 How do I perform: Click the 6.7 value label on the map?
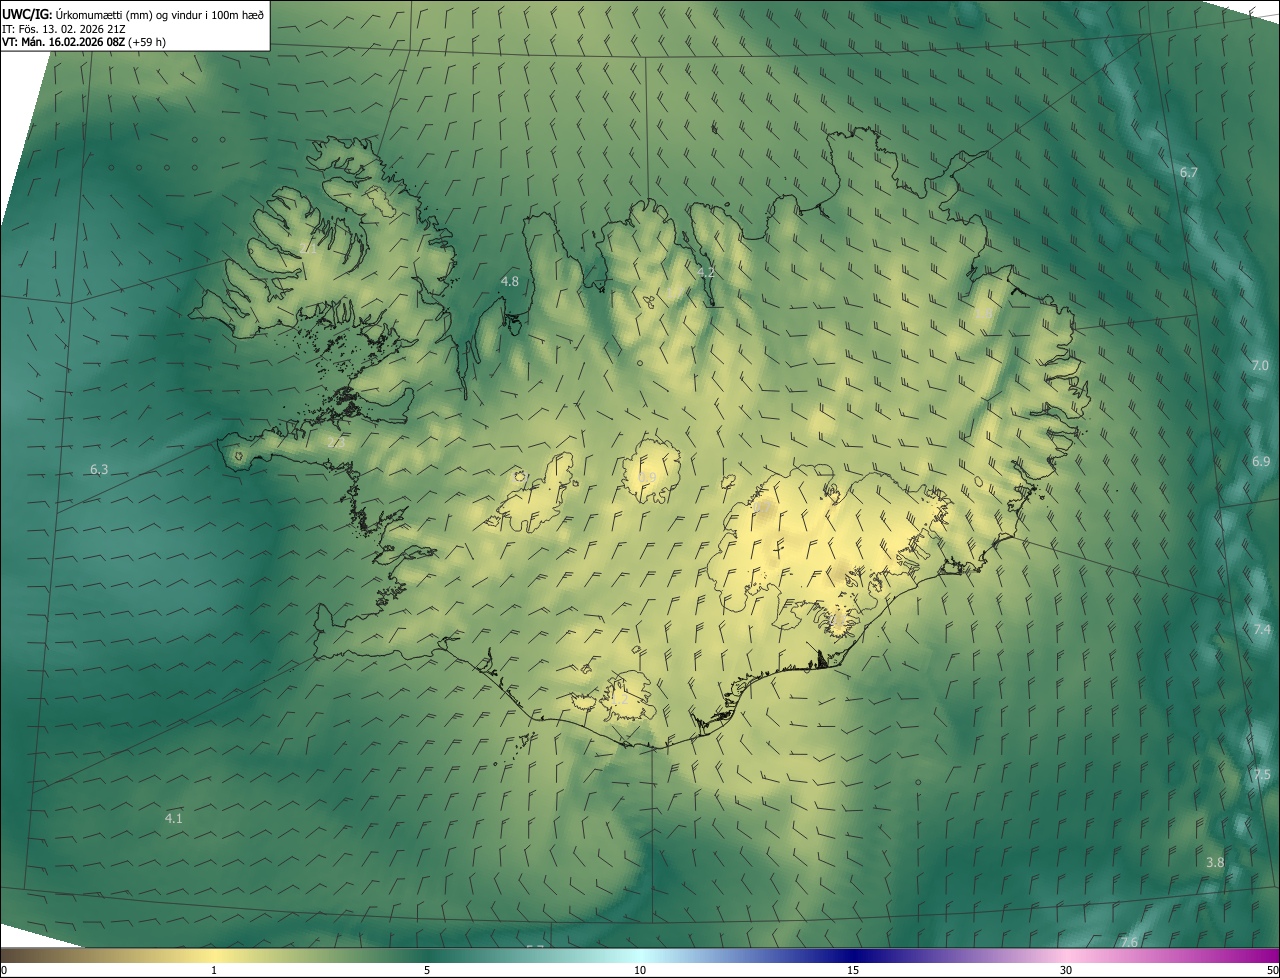tap(1188, 173)
